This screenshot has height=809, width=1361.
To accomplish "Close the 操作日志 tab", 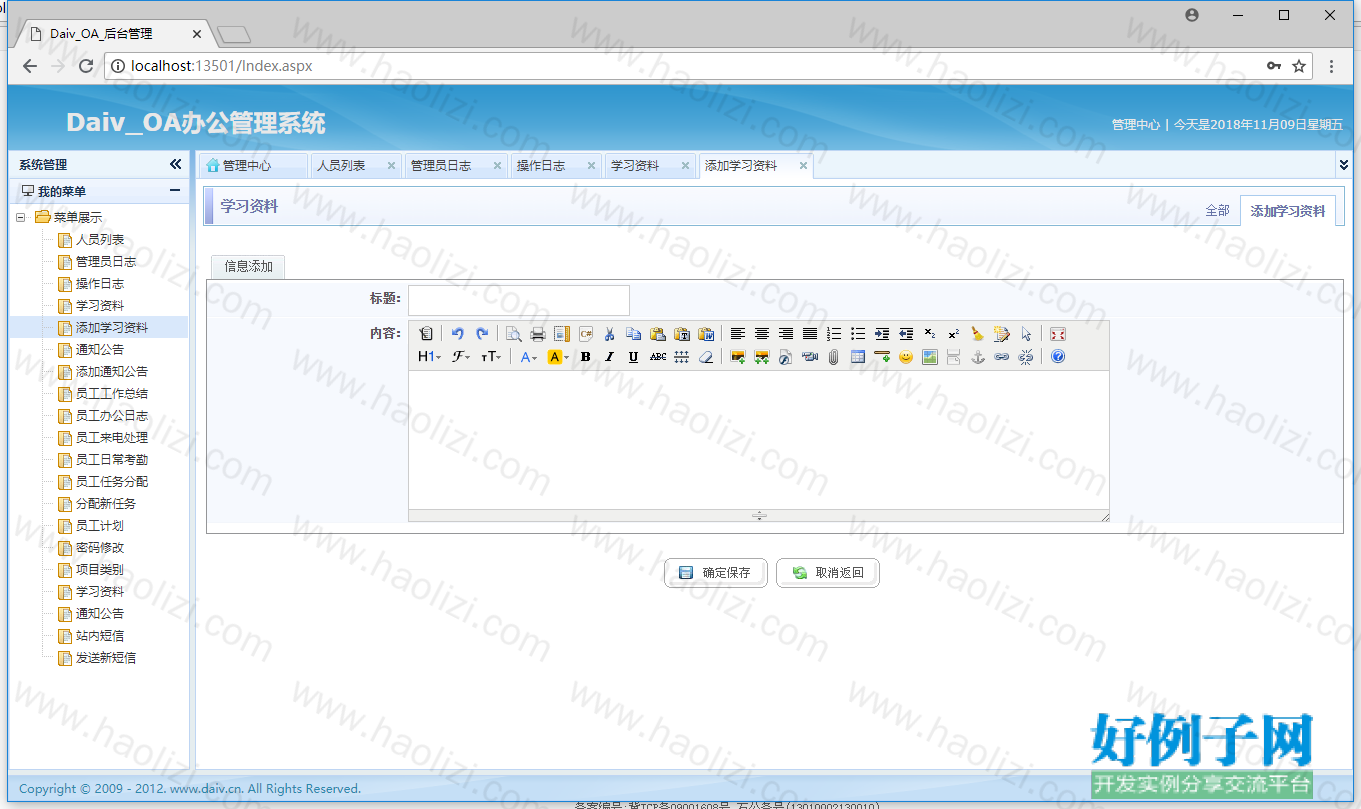I will 591,166.
